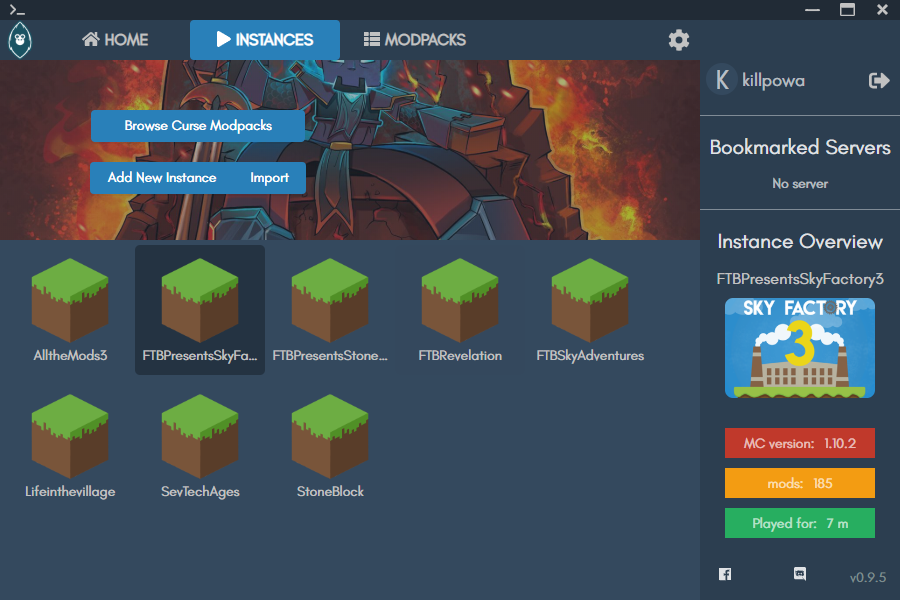900x600 pixels.
Task: Click the v0.9.5 version label
Action: [x=868, y=577]
